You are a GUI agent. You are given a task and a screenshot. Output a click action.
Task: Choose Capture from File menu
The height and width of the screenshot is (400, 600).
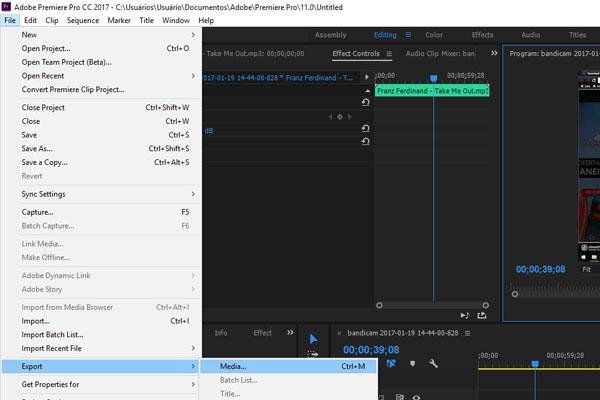pyautogui.click(x=101, y=212)
